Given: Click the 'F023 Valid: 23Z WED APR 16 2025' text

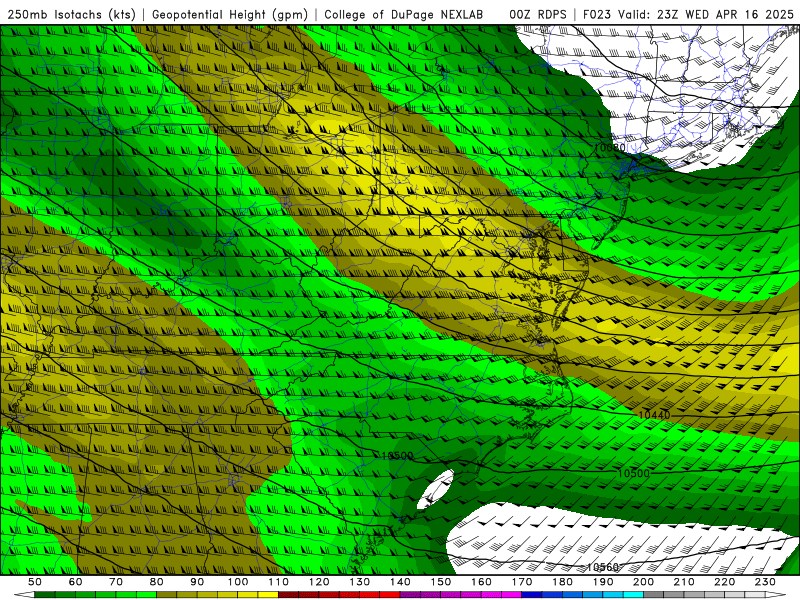Looking at the screenshot, I should click(688, 14).
